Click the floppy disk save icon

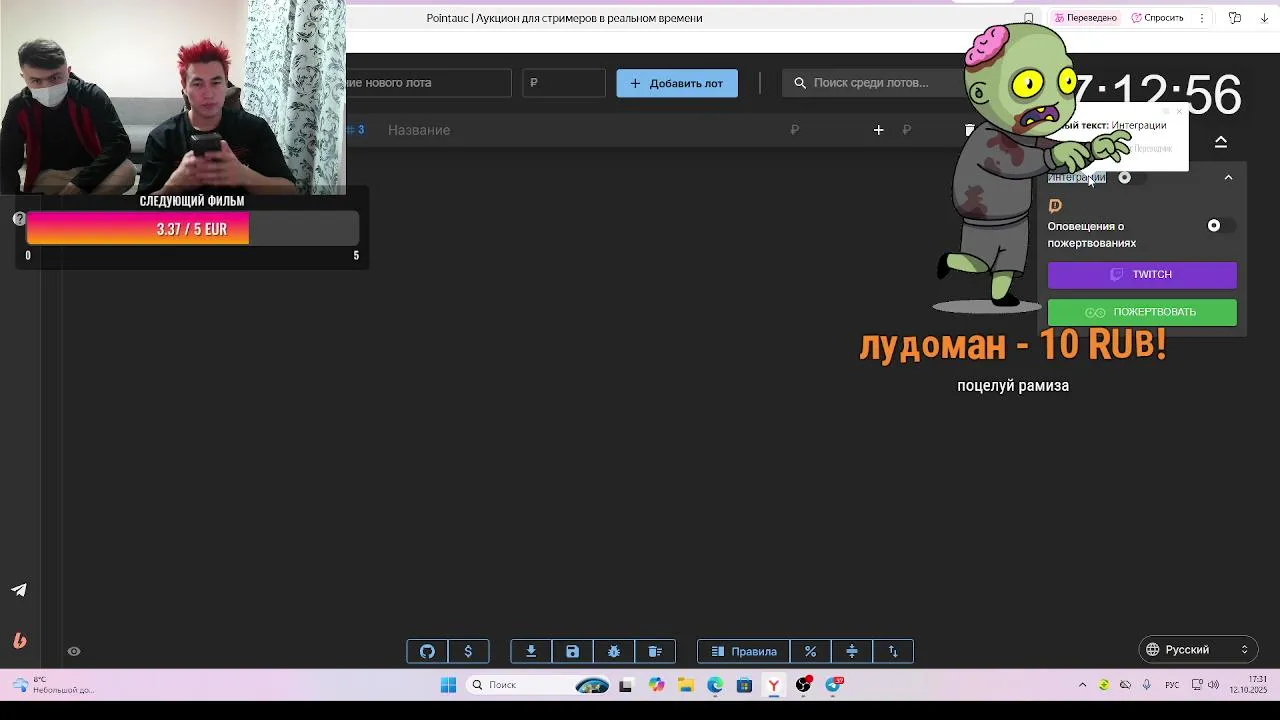[572, 651]
